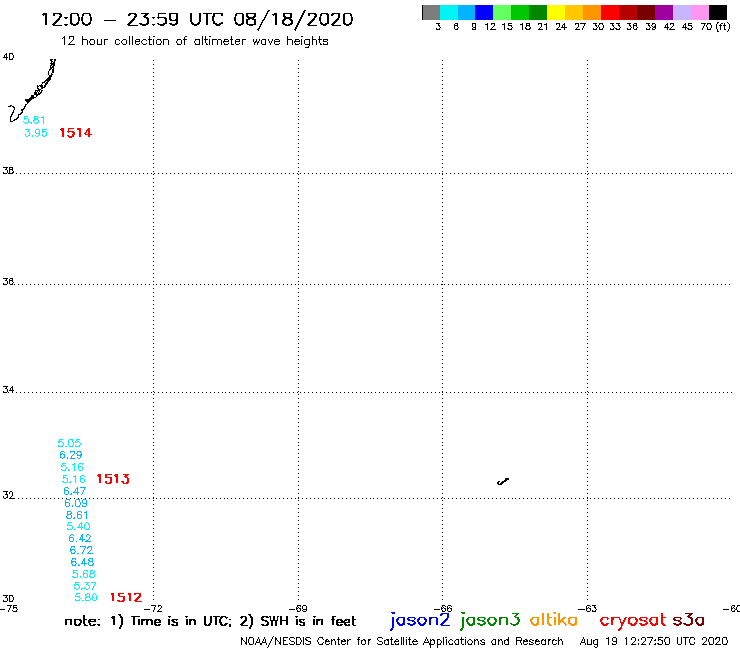Click the dark green swatch in the legend
The width and height of the screenshot is (740, 650).
coord(538,13)
